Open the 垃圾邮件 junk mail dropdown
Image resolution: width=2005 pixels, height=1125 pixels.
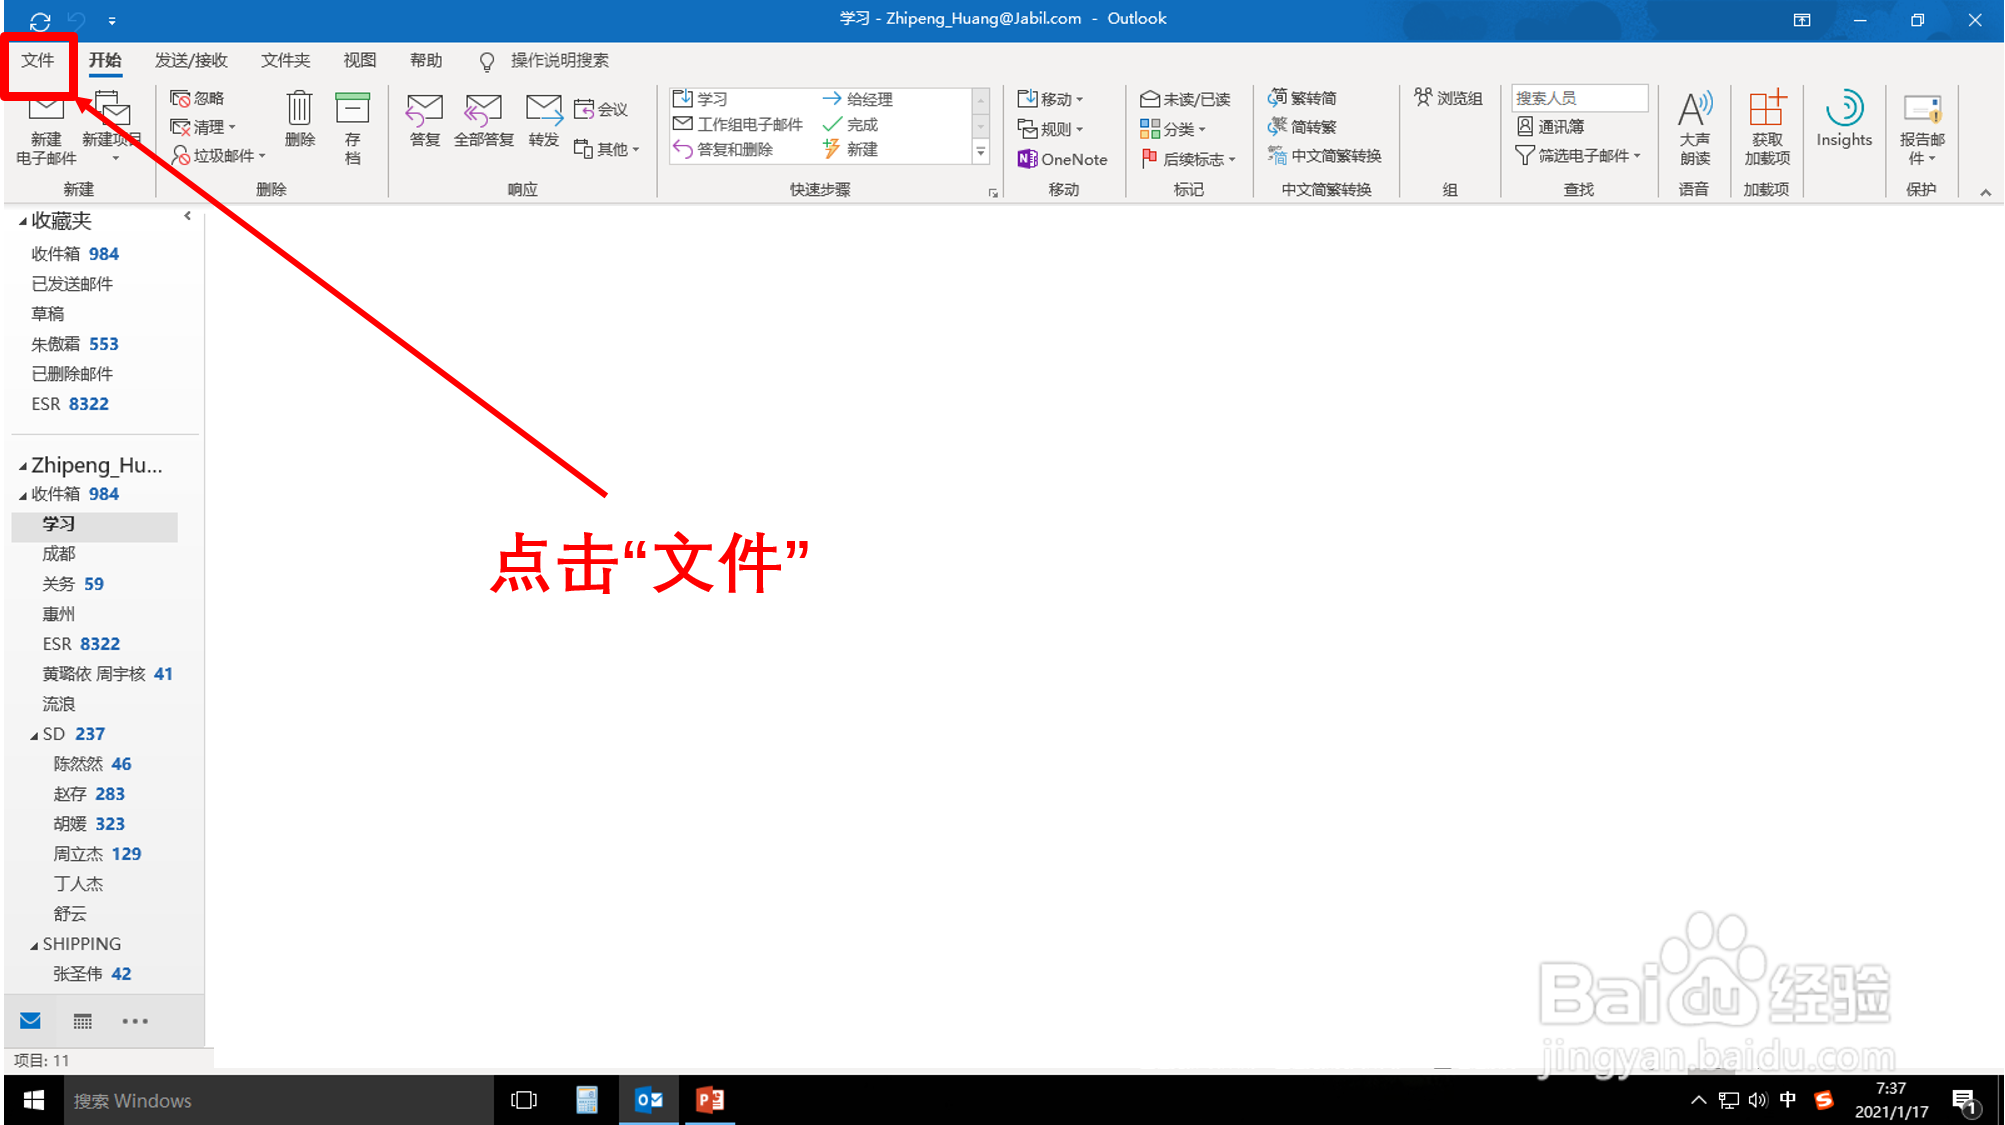pyautogui.click(x=218, y=155)
